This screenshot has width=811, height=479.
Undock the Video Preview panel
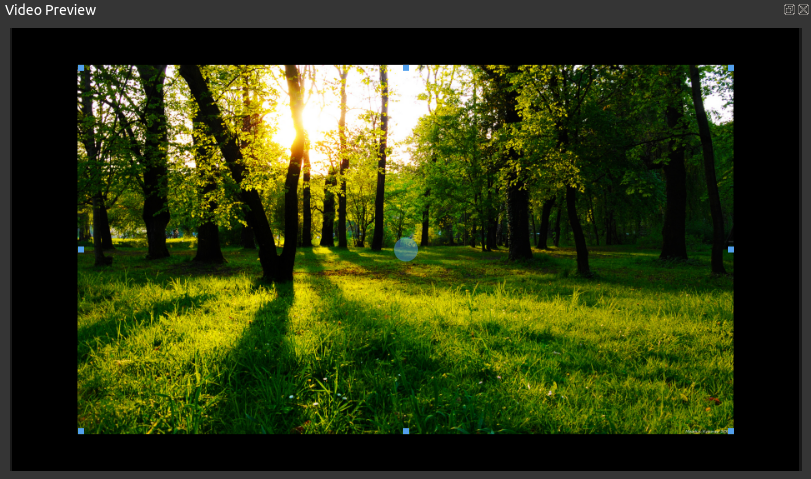[789, 9]
